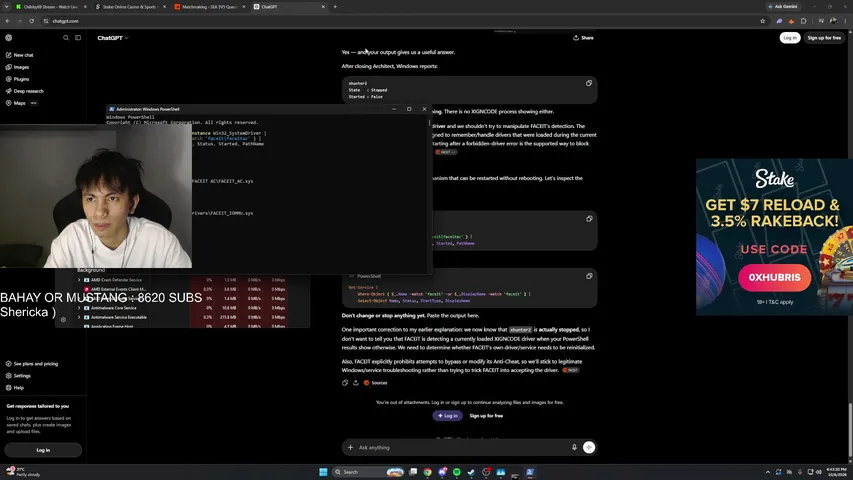
Task: Open tab search dropdown arrow
Action: tap(7, 7)
